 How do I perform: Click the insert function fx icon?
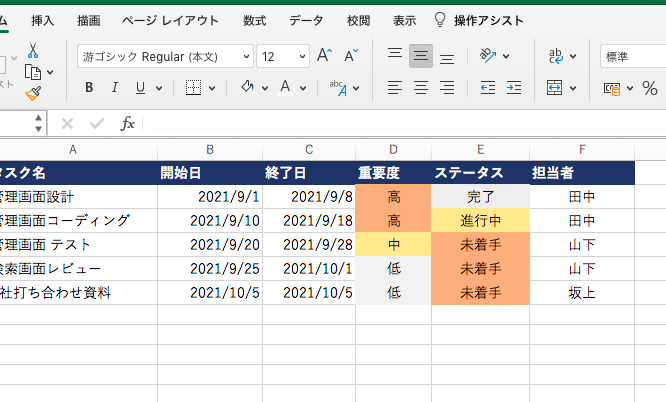tap(127, 123)
